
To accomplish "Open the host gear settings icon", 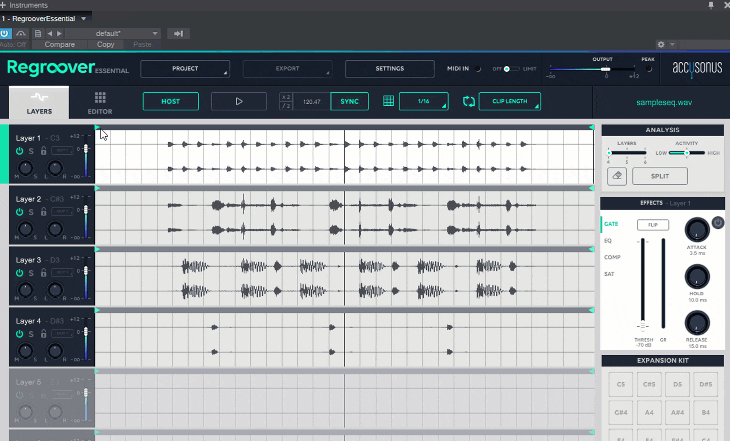I will [x=661, y=44].
